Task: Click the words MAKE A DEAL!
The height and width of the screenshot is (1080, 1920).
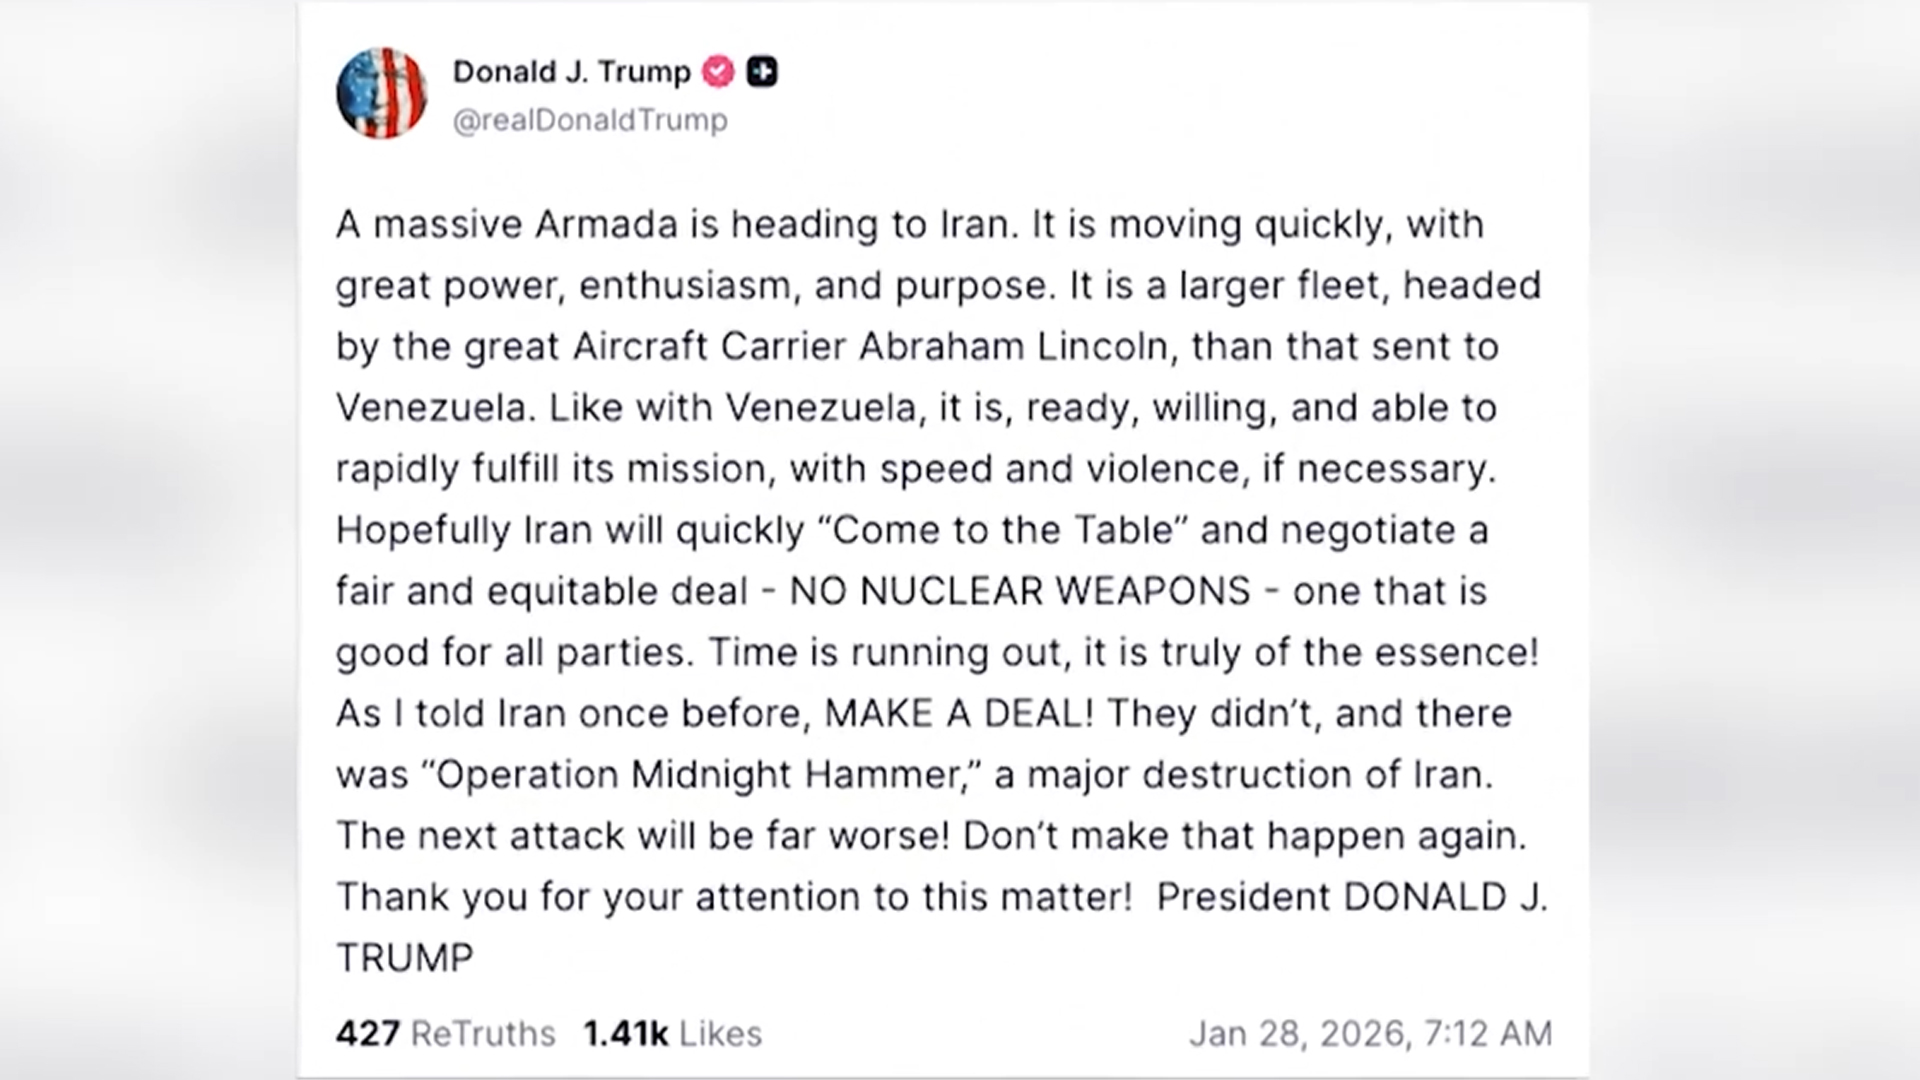Action: tap(959, 713)
